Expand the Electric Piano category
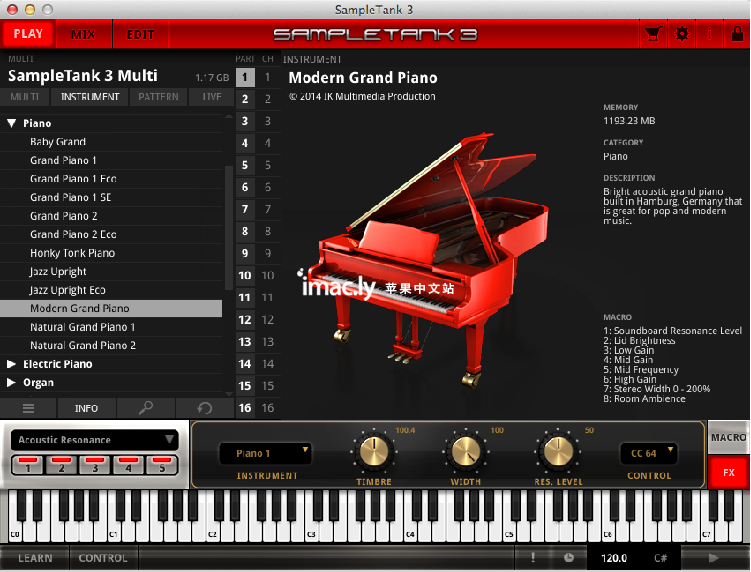Screen dimensions: 751x572 pos(11,364)
